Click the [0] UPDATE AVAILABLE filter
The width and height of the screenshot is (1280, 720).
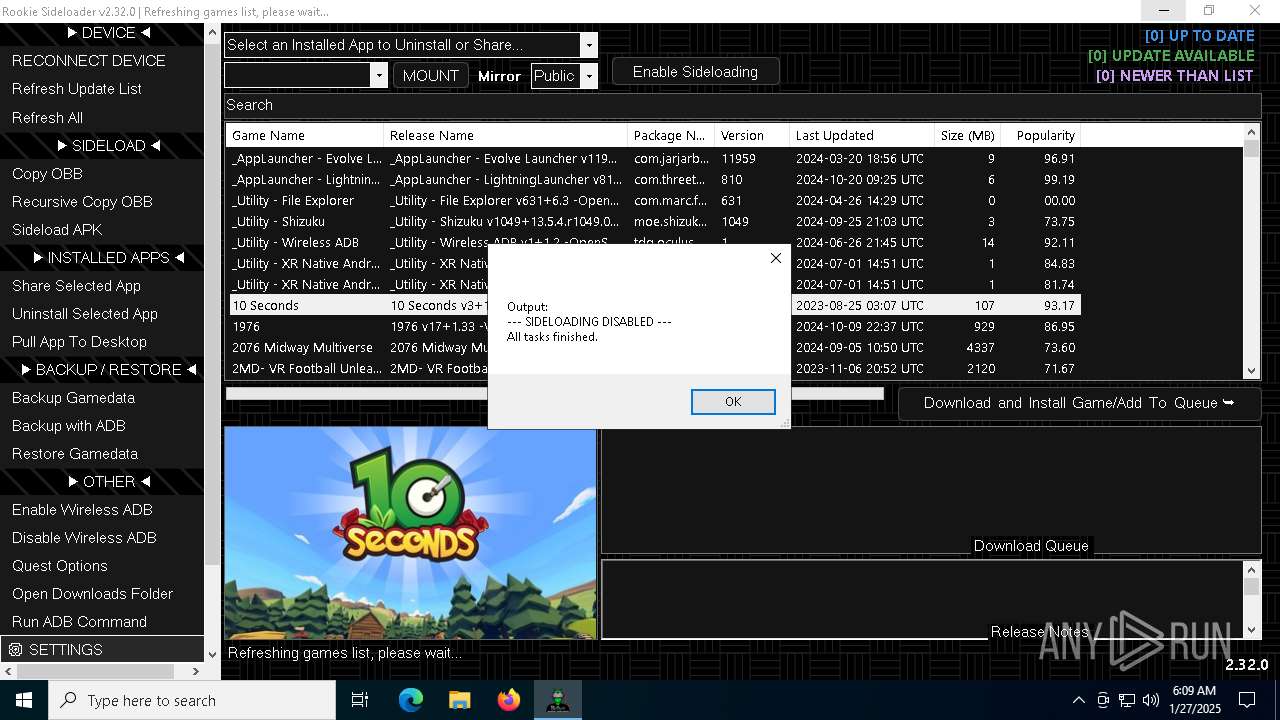coord(1171,56)
